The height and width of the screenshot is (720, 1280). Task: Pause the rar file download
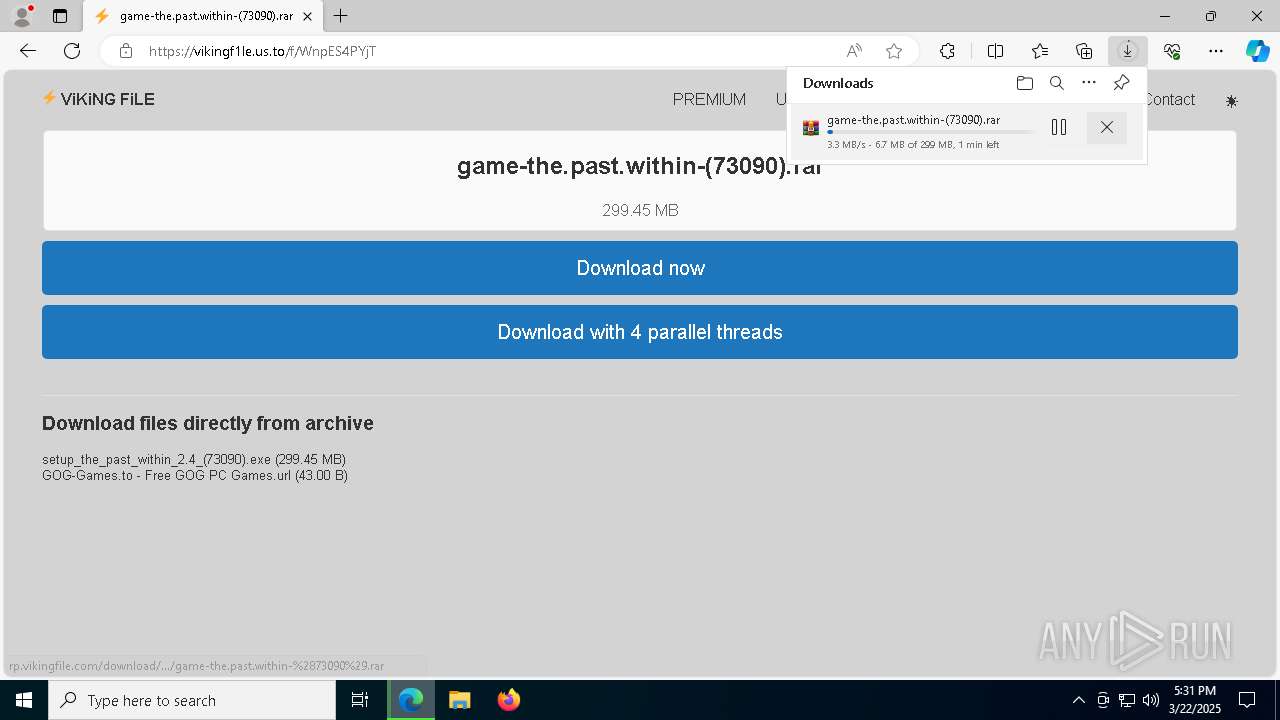click(x=1059, y=127)
